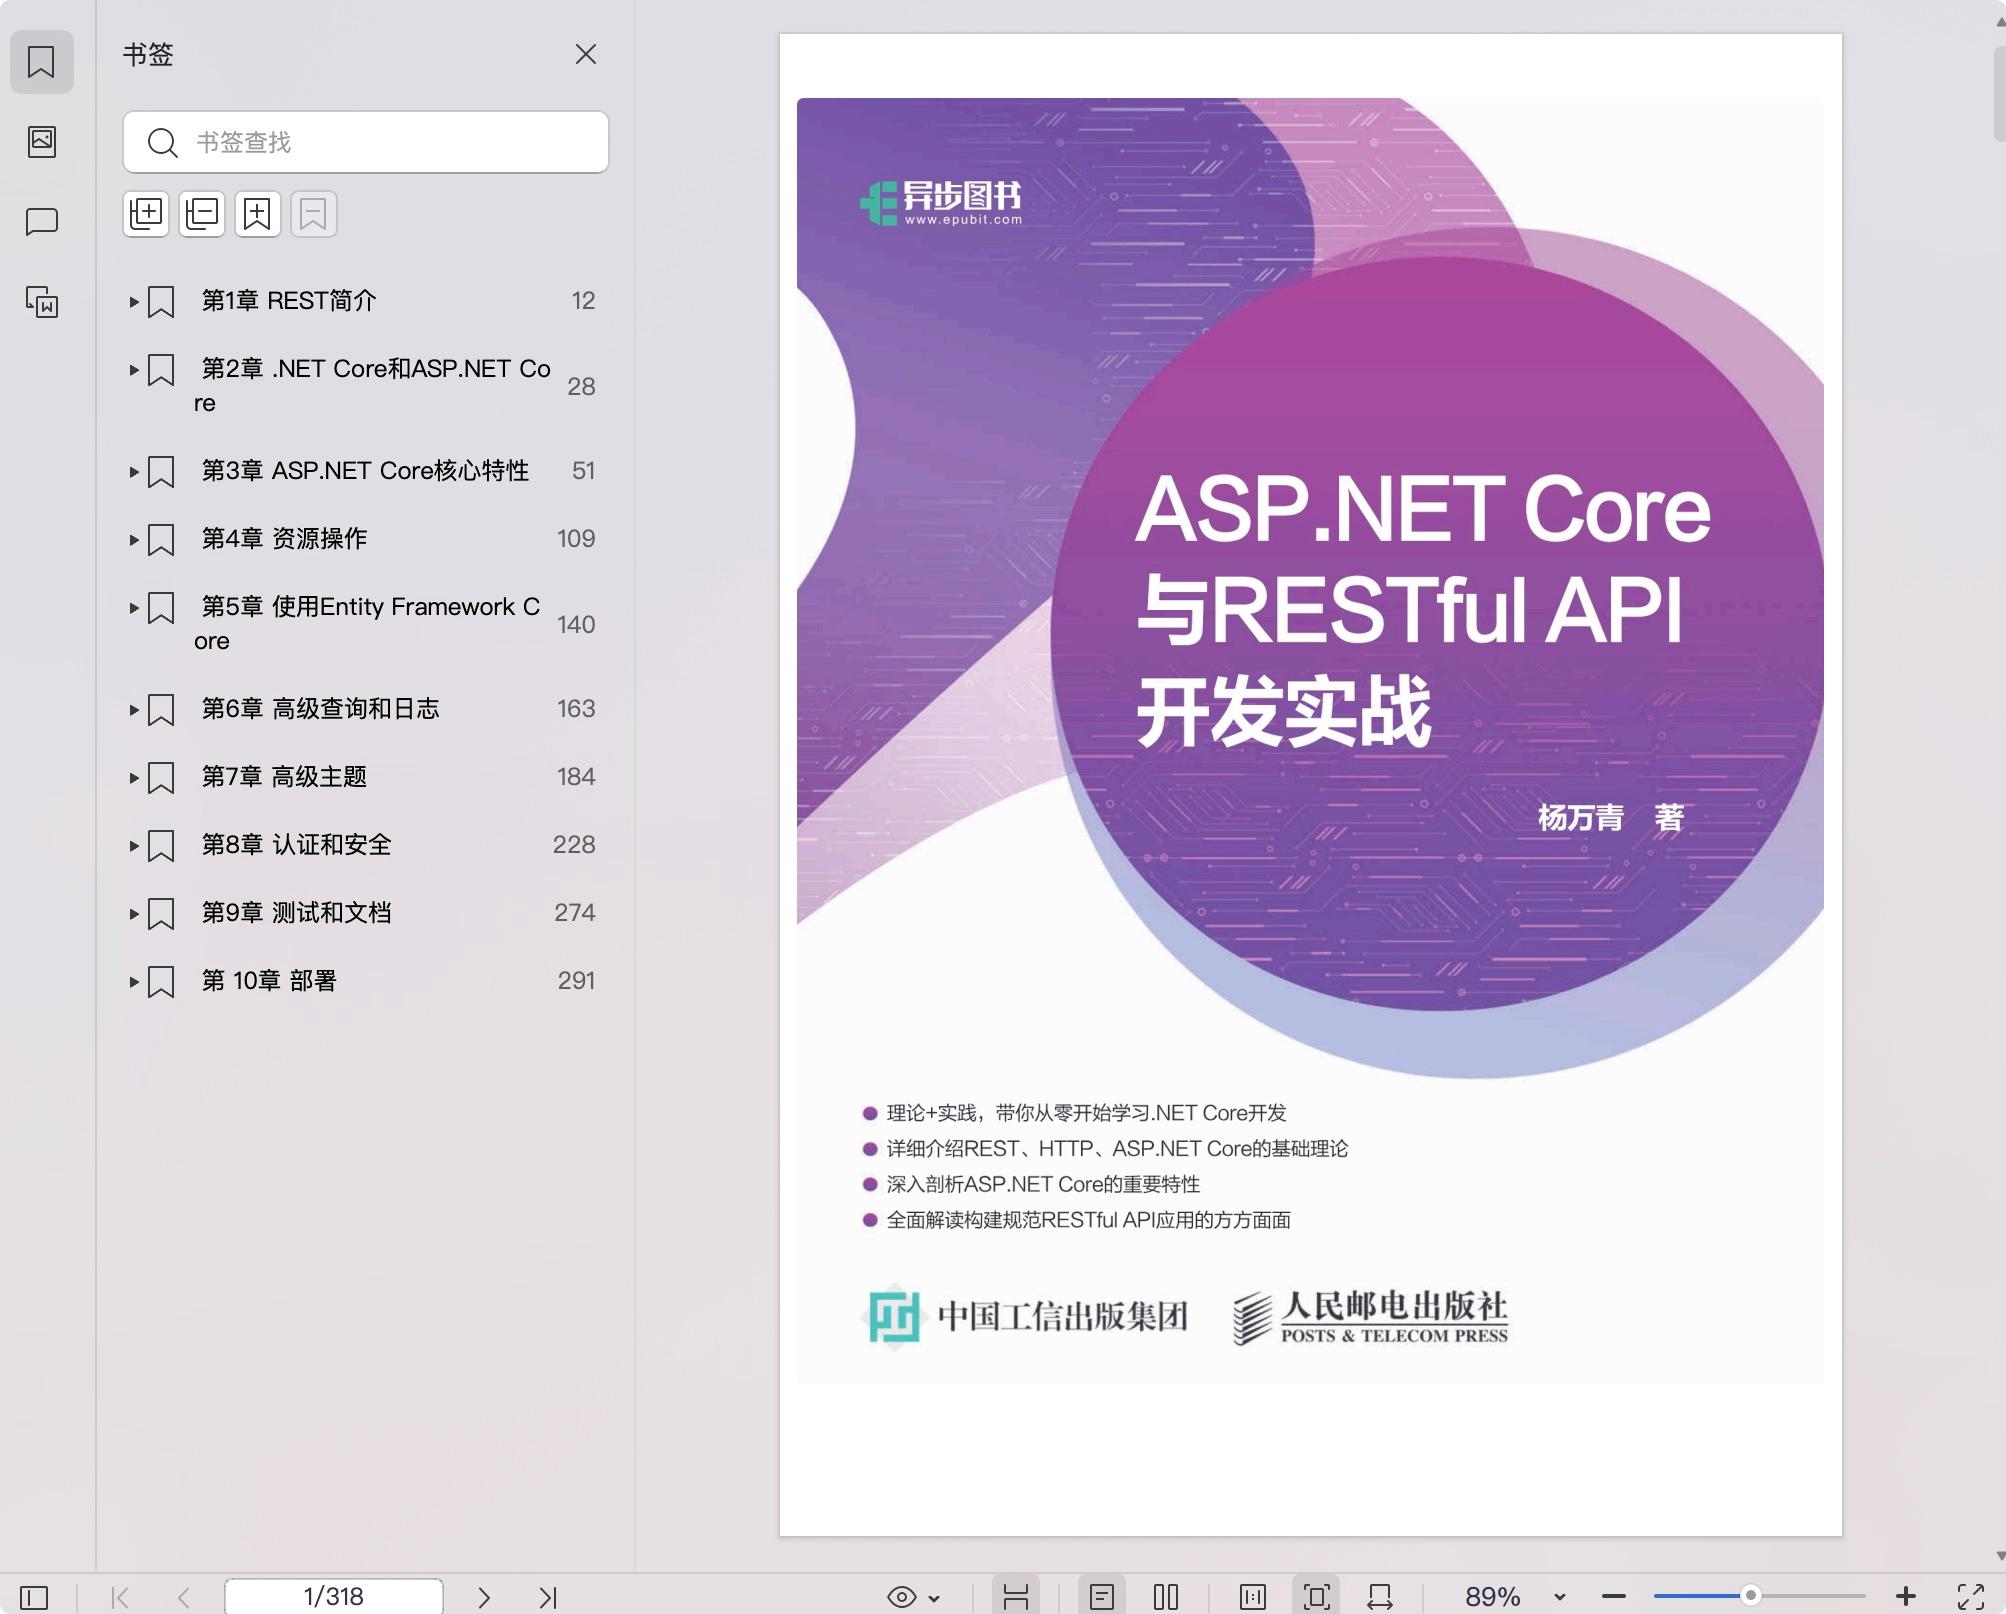Click page number 140 of 第5章
Image resolution: width=2006 pixels, height=1614 pixels.
576,625
